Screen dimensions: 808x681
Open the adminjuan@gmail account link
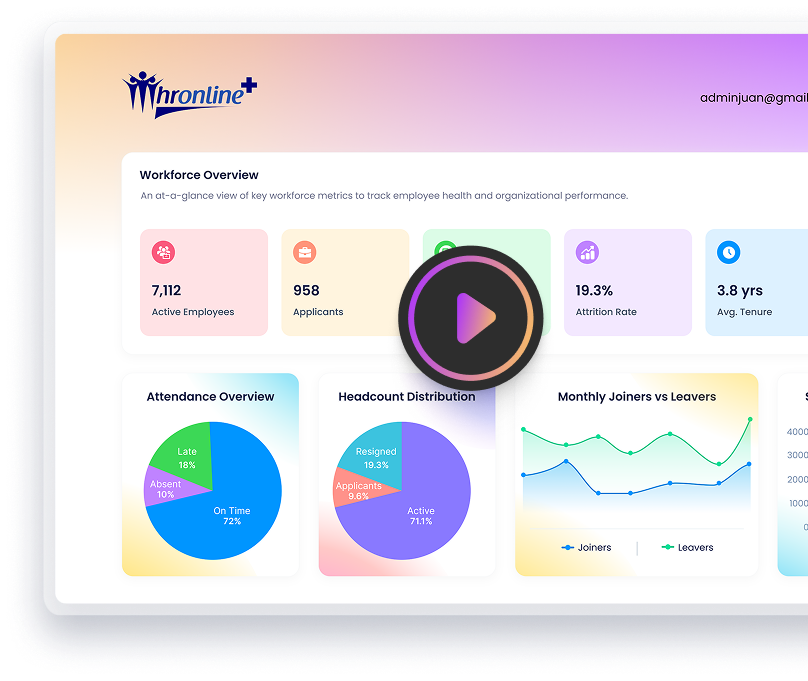753,97
